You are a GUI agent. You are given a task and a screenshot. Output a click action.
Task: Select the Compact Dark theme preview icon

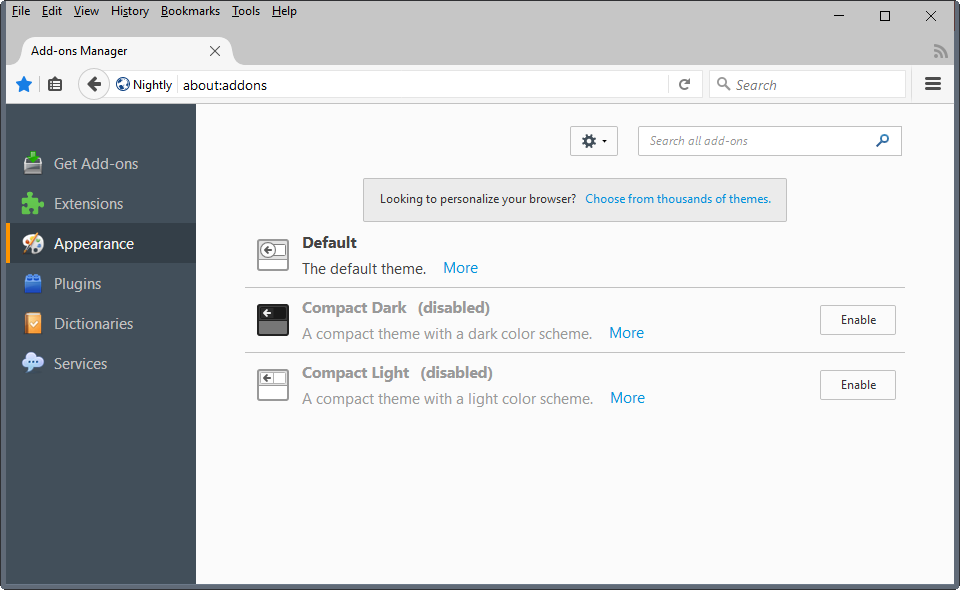click(x=273, y=320)
